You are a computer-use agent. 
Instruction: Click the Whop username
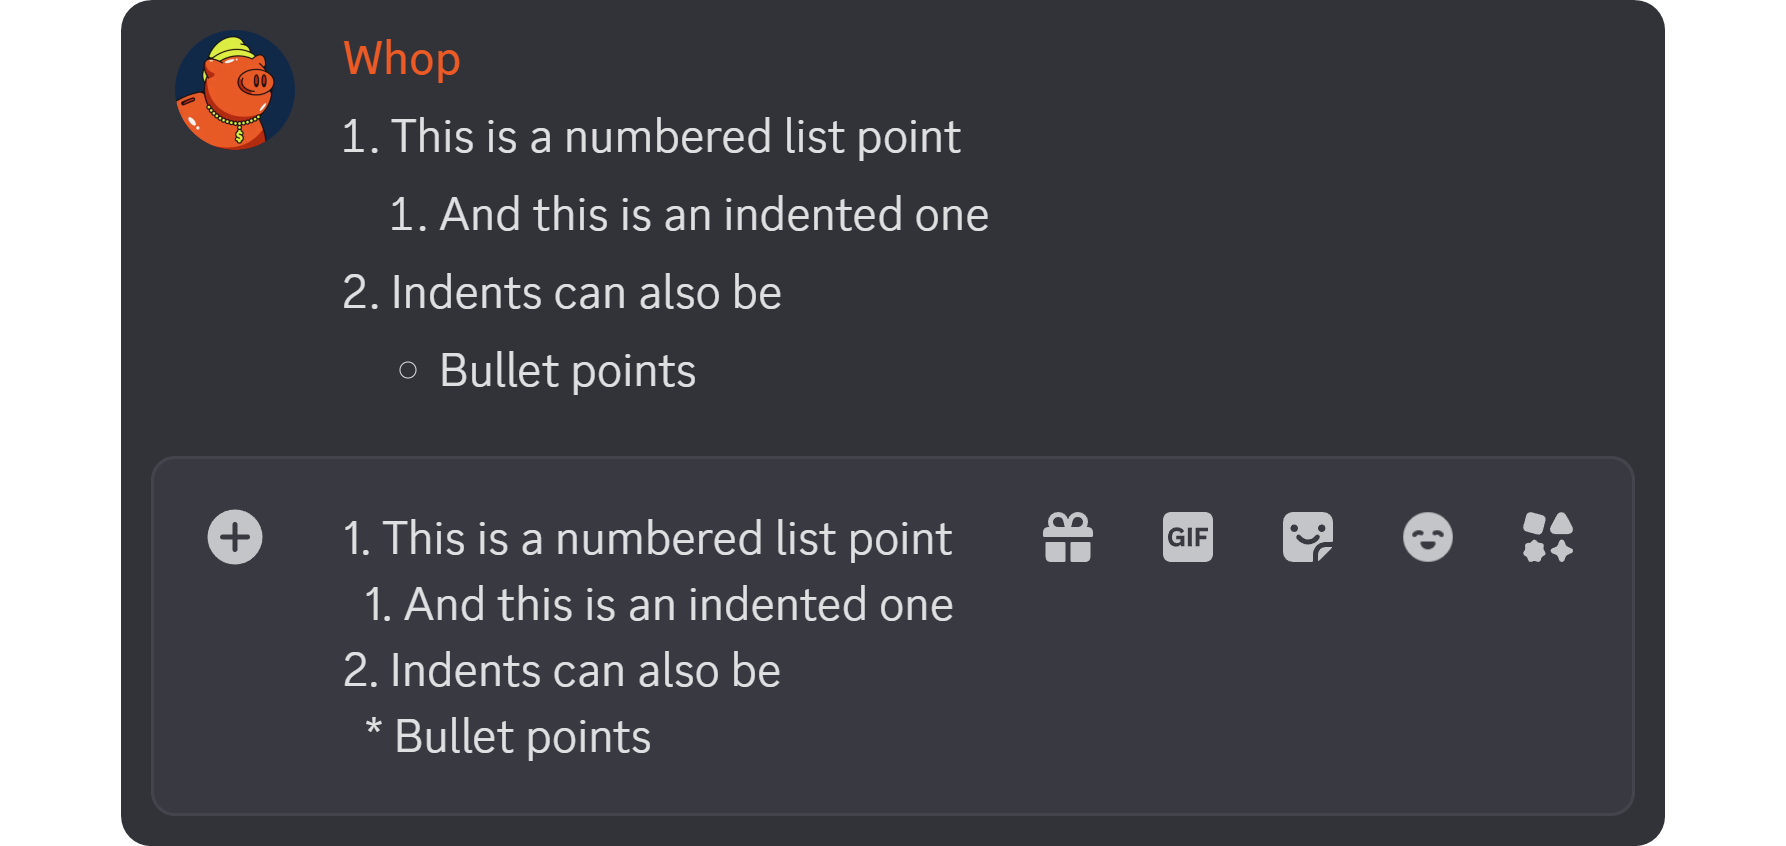click(402, 58)
